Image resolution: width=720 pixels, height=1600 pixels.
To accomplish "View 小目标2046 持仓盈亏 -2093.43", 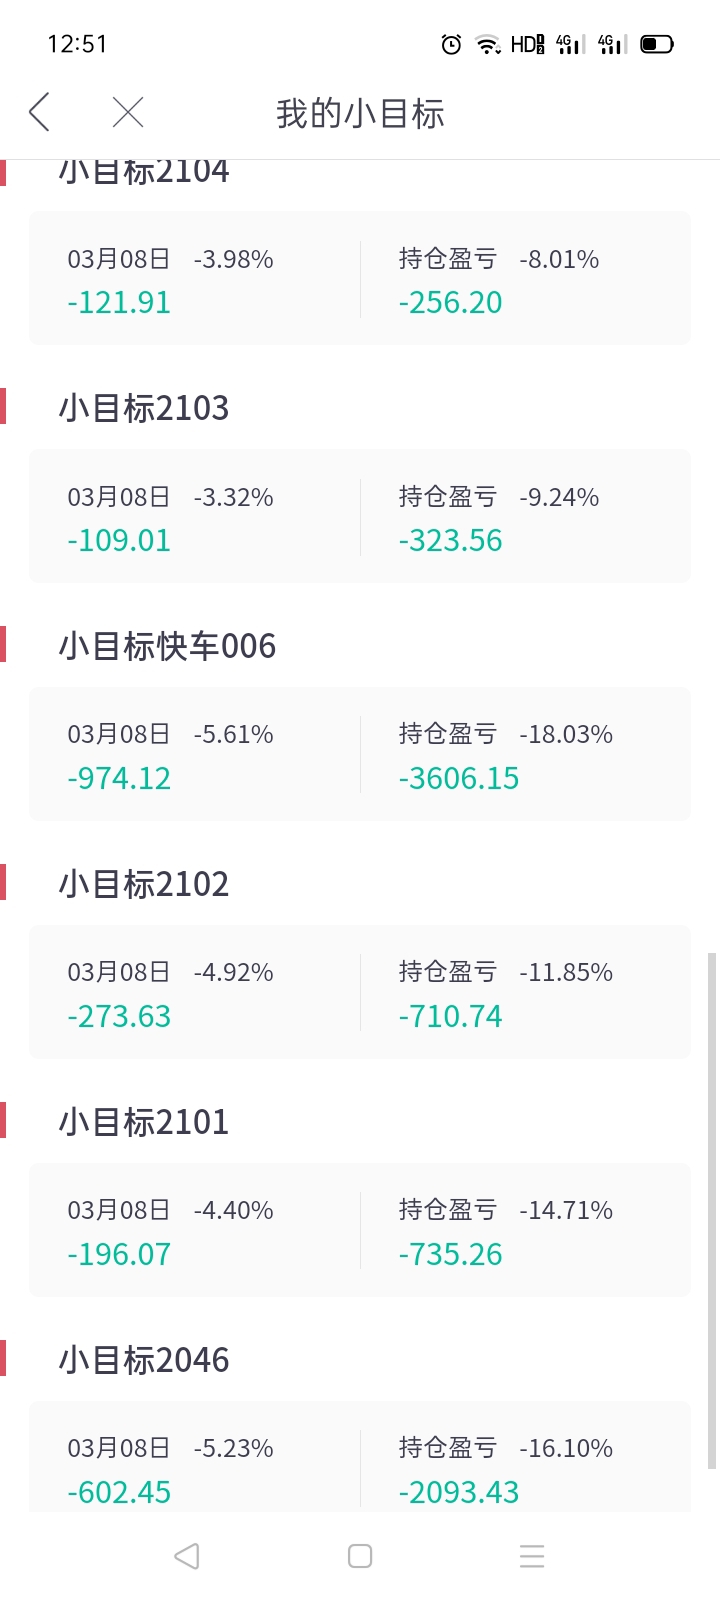I will 459,1492.
